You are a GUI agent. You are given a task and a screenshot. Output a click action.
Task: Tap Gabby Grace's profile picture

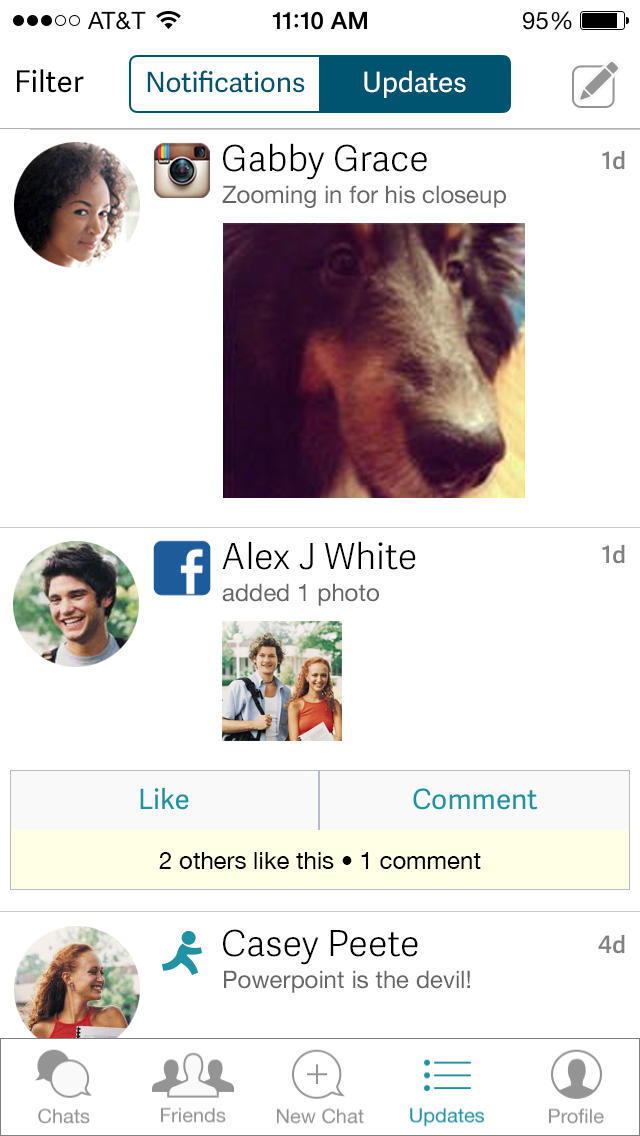coord(76,204)
